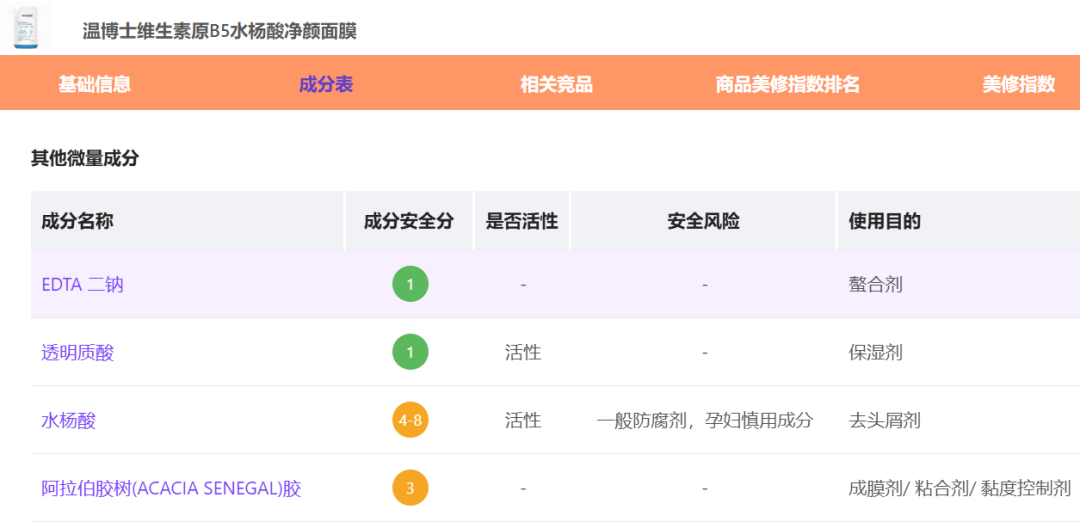Go to the 美修指数 tab
Viewport: 1080px width, 522px height.
coord(1018,84)
